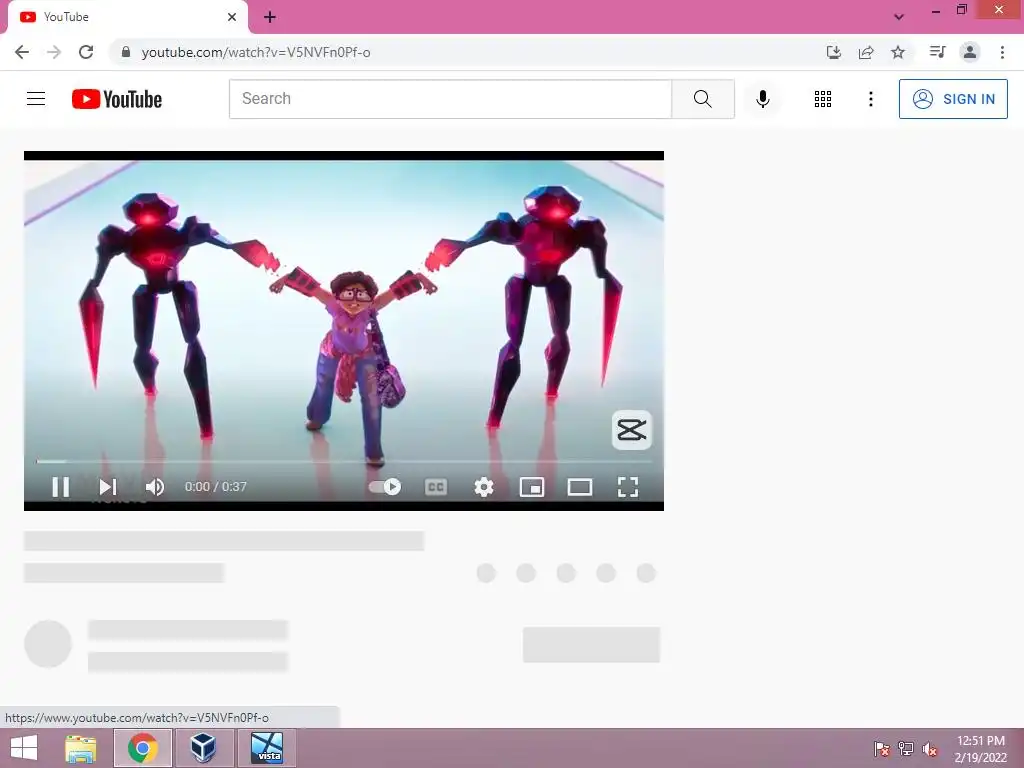Open Chrome three-dot menu

[x=1002, y=52]
